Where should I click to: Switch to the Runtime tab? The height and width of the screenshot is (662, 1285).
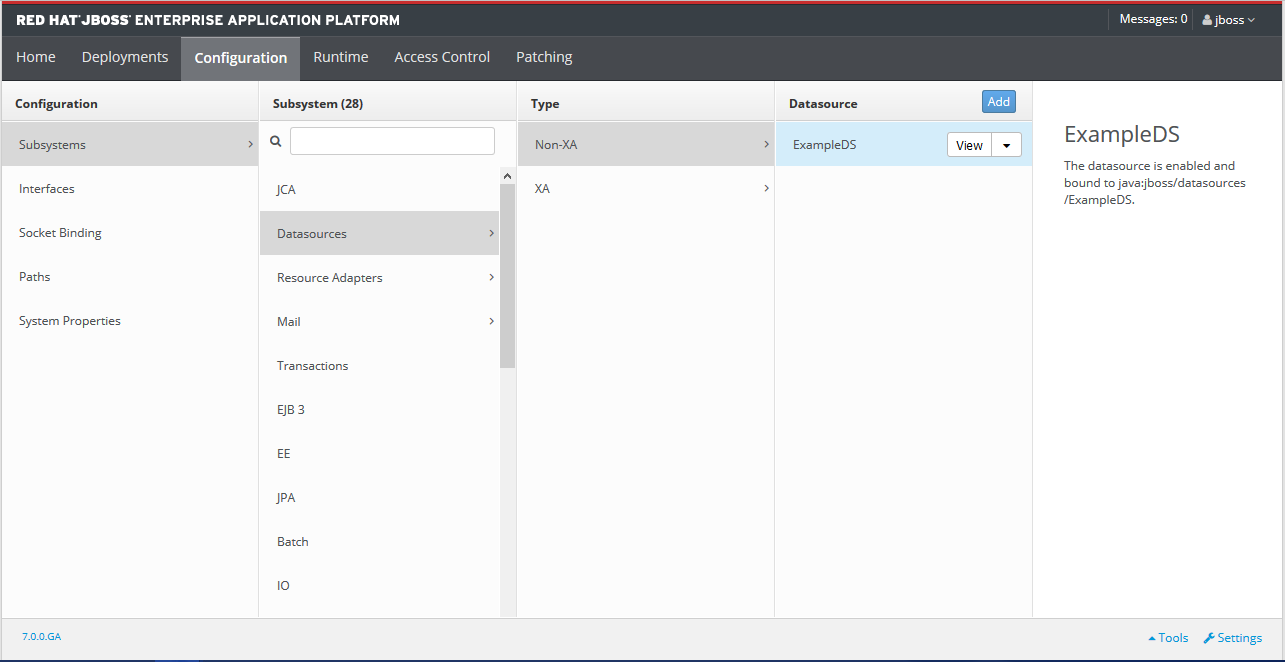[x=340, y=57]
